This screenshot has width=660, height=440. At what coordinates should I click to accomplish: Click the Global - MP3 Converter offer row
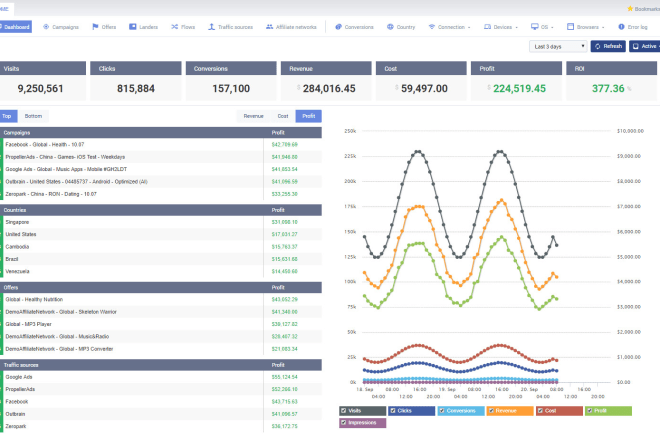(x=161, y=349)
